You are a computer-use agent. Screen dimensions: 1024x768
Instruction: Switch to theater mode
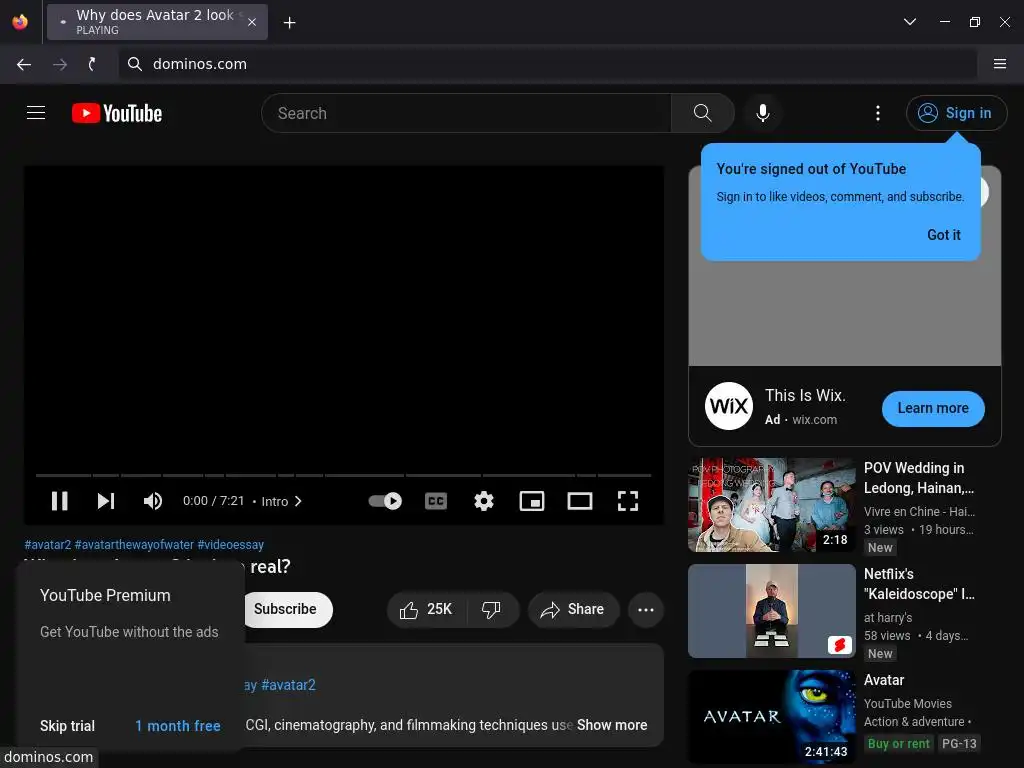pos(580,501)
